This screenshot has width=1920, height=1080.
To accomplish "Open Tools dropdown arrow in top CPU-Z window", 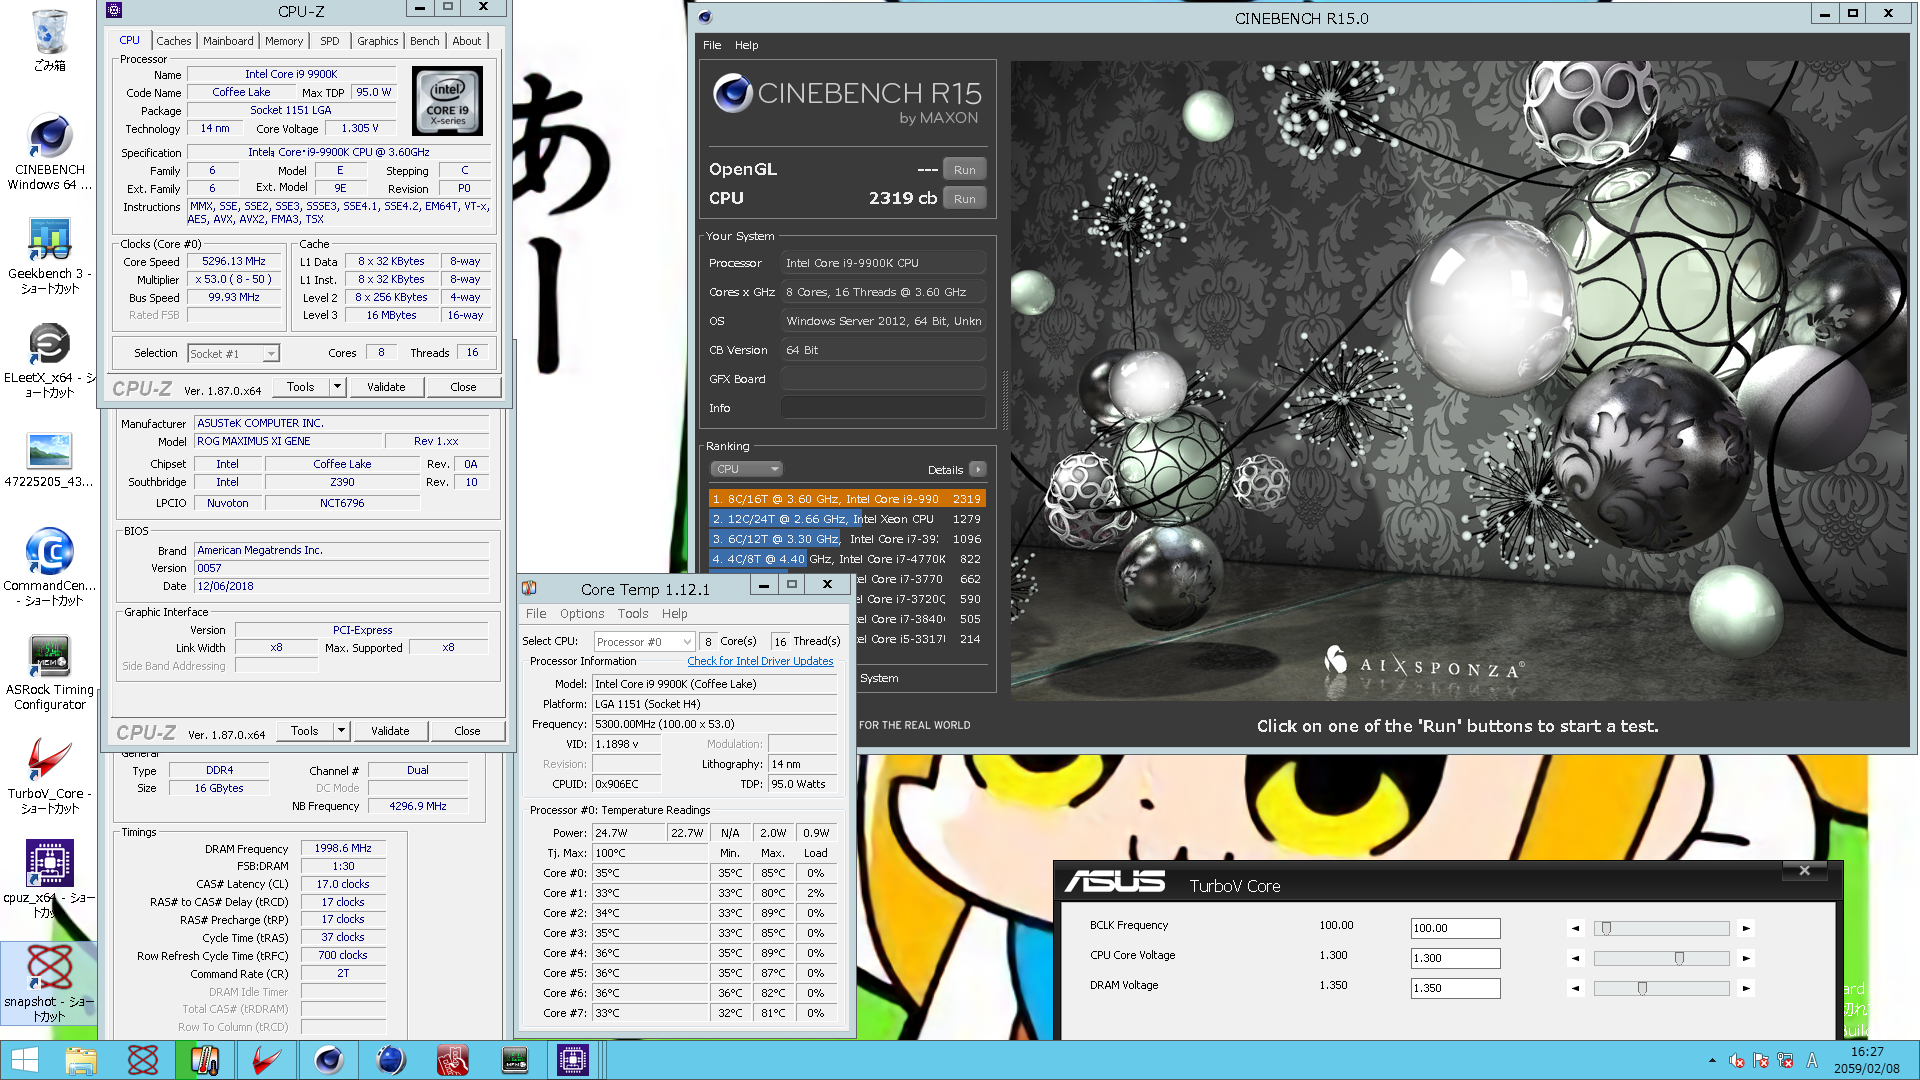I will coord(337,387).
